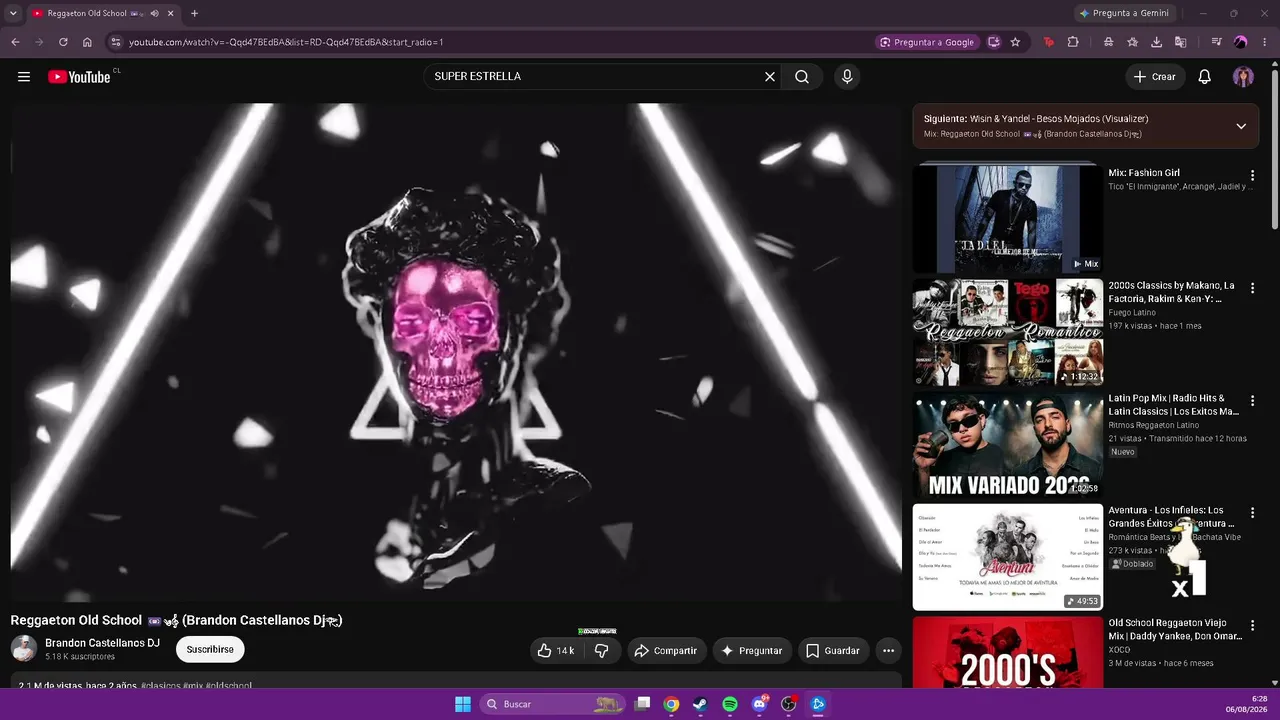Share the video via Compartir

click(666, 650)
